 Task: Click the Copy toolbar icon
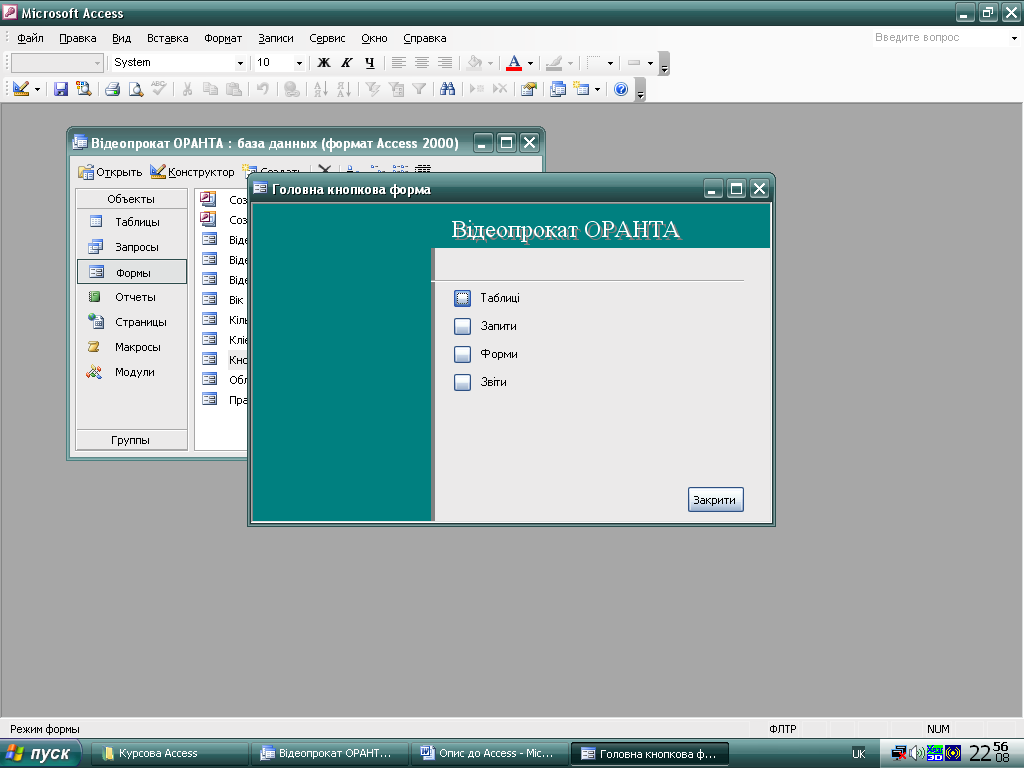pos(210,89)
